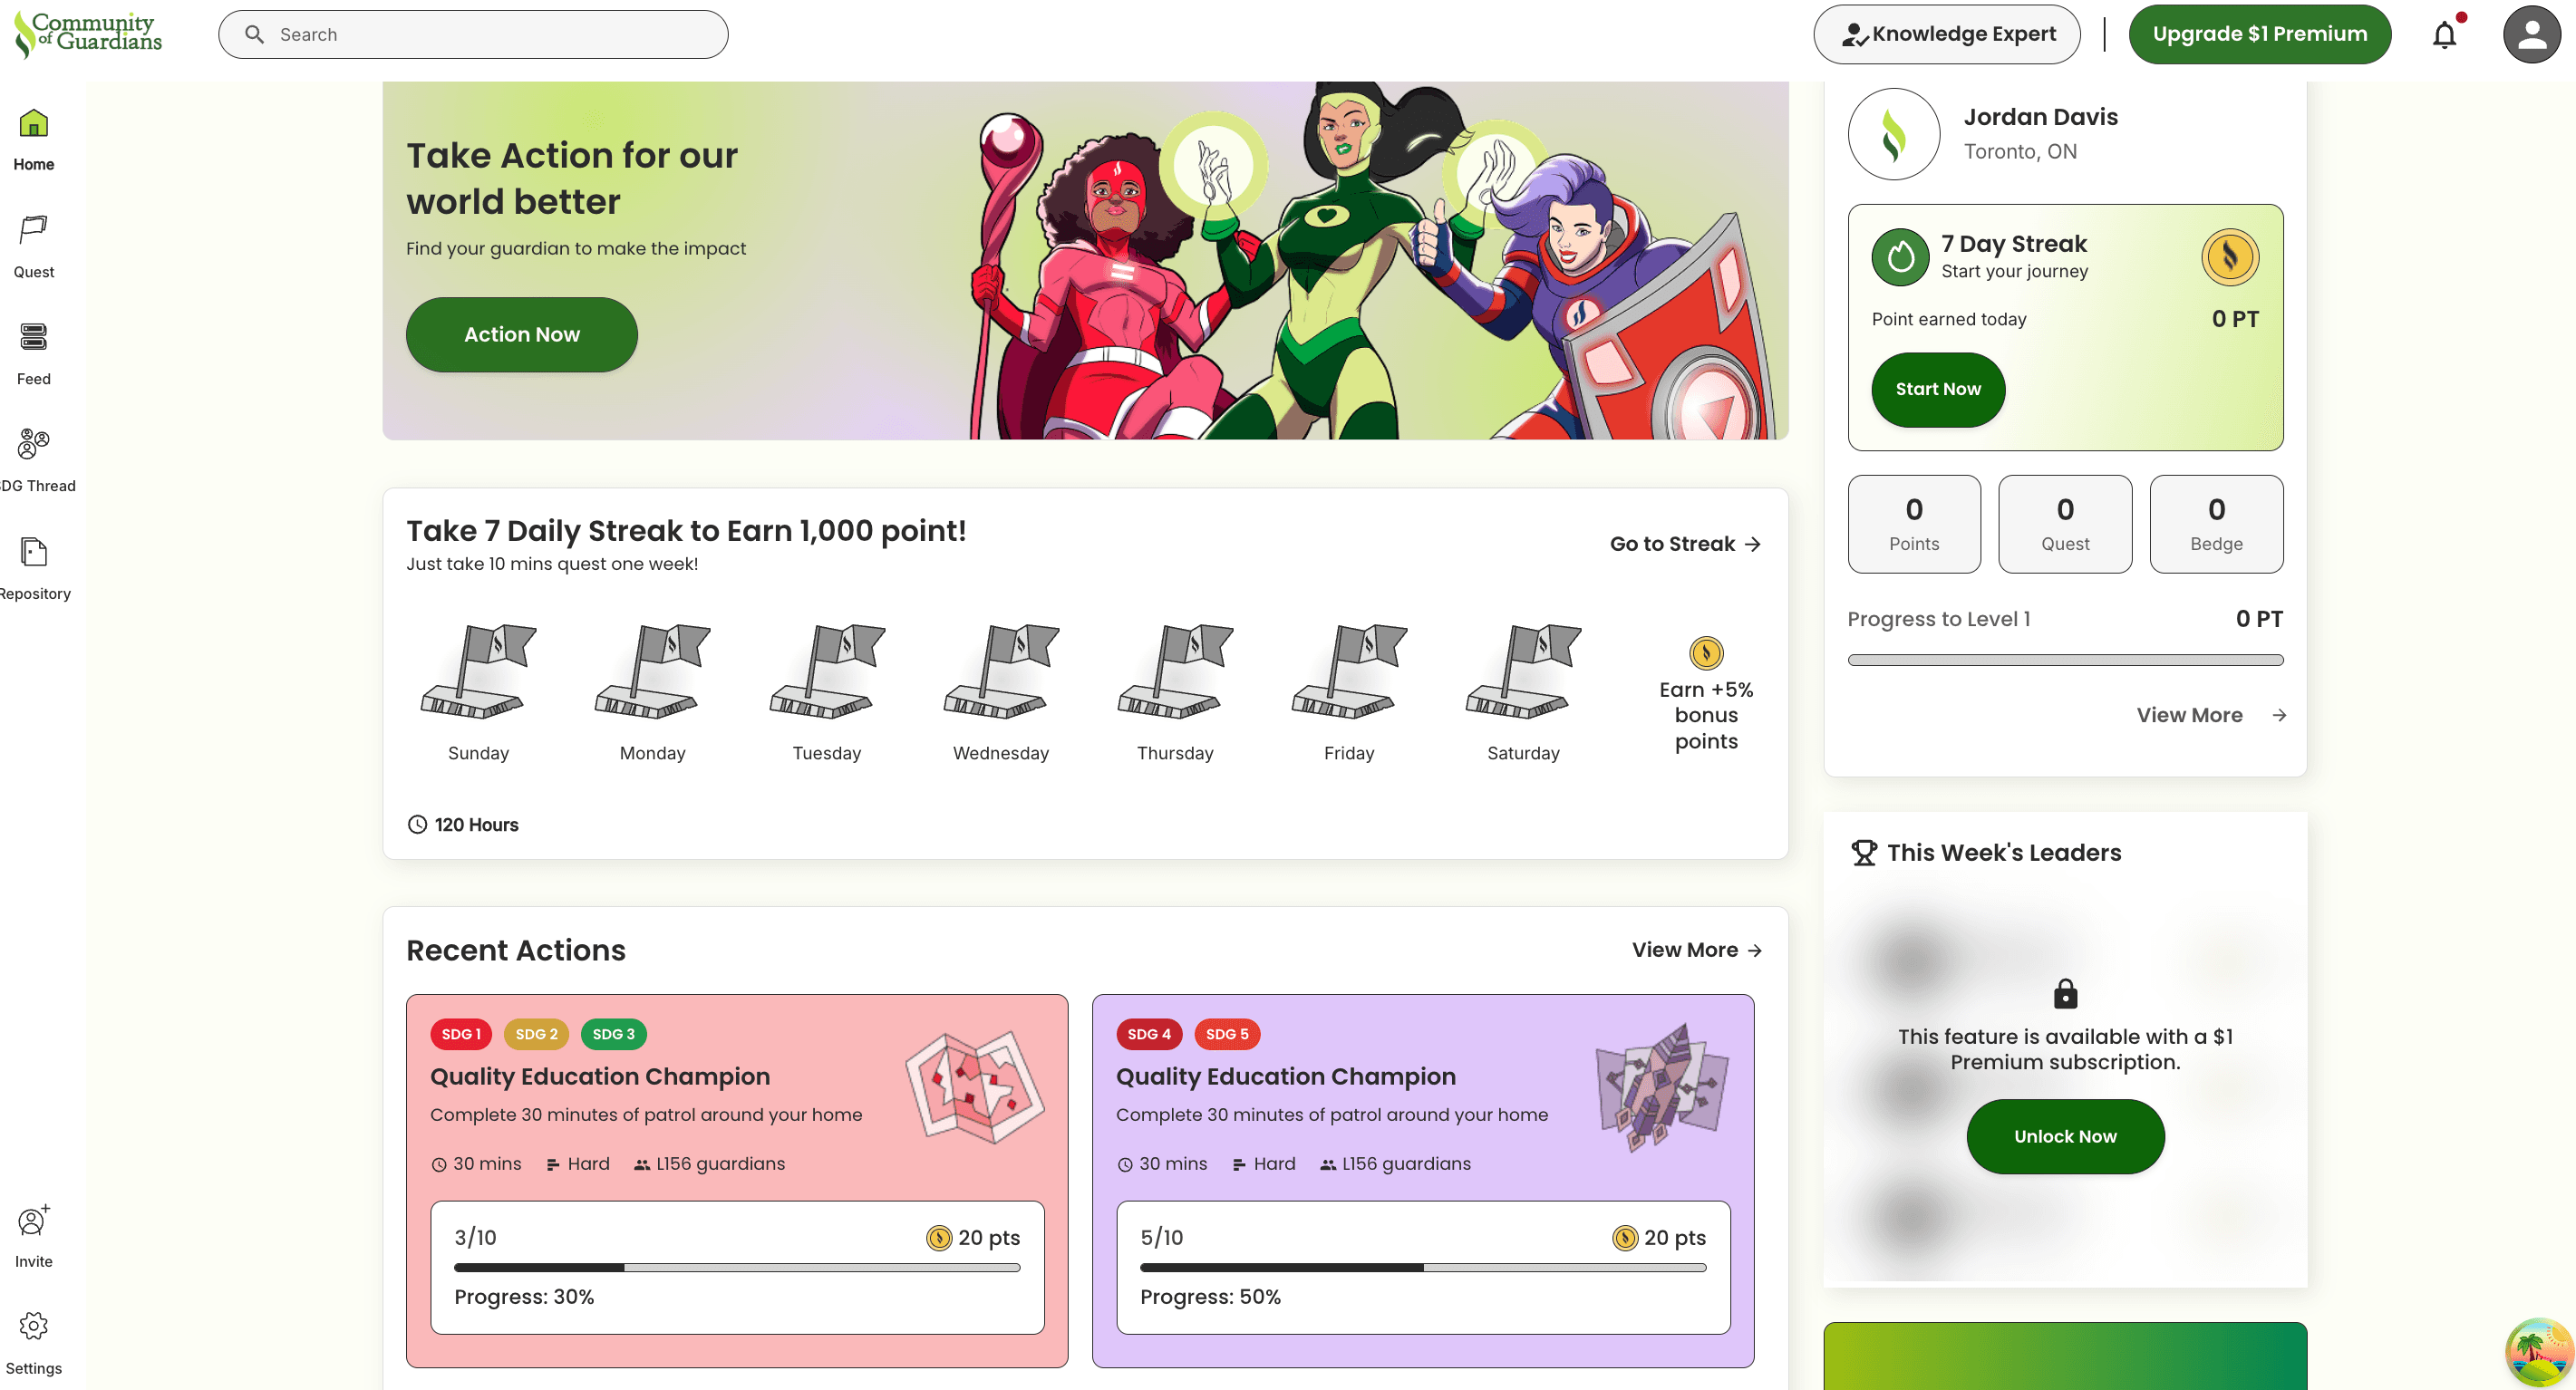Go to SDG Thread section
Image resolution: width=2576 pixels, height=1390 pixels.
click(x=34, y=459)
